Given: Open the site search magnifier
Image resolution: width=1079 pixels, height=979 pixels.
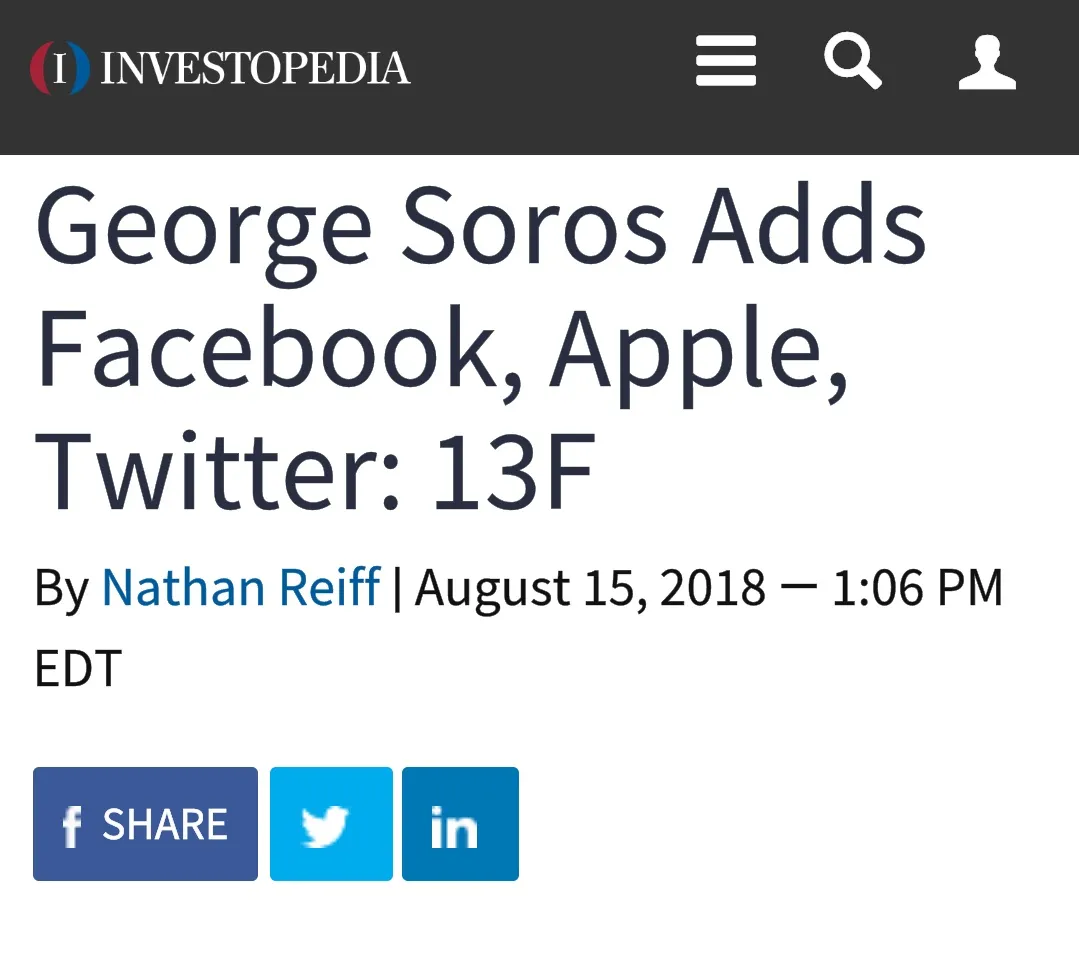Looking at the screenshot, I should coord(853,61).
